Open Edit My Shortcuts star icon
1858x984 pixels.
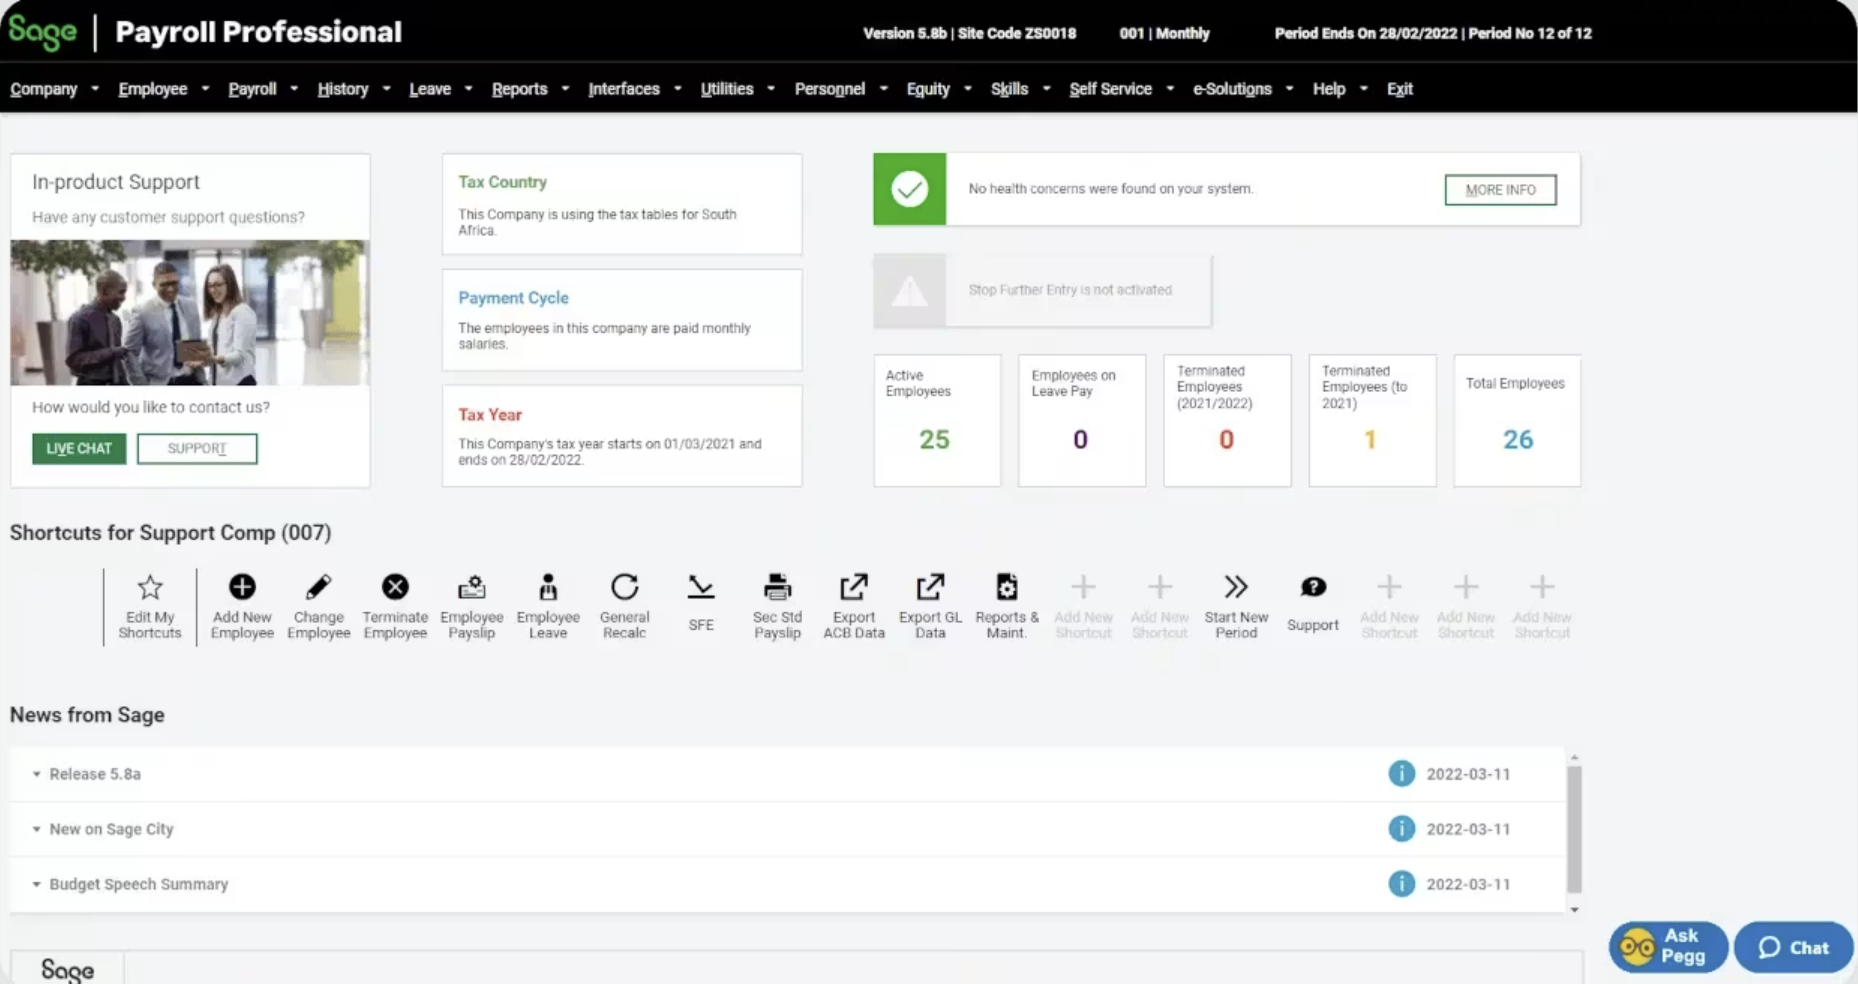click(x=150, y=587)
